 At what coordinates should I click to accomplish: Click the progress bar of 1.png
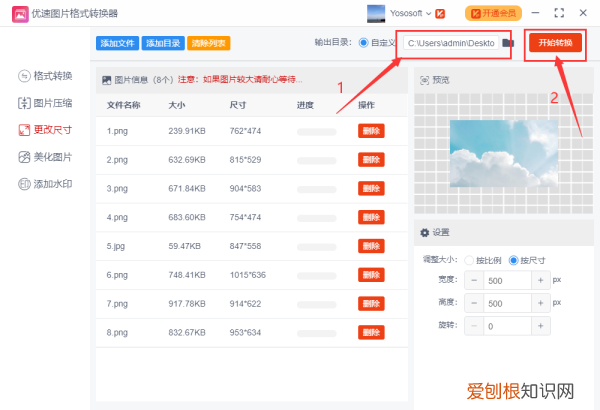pos(316,132)
